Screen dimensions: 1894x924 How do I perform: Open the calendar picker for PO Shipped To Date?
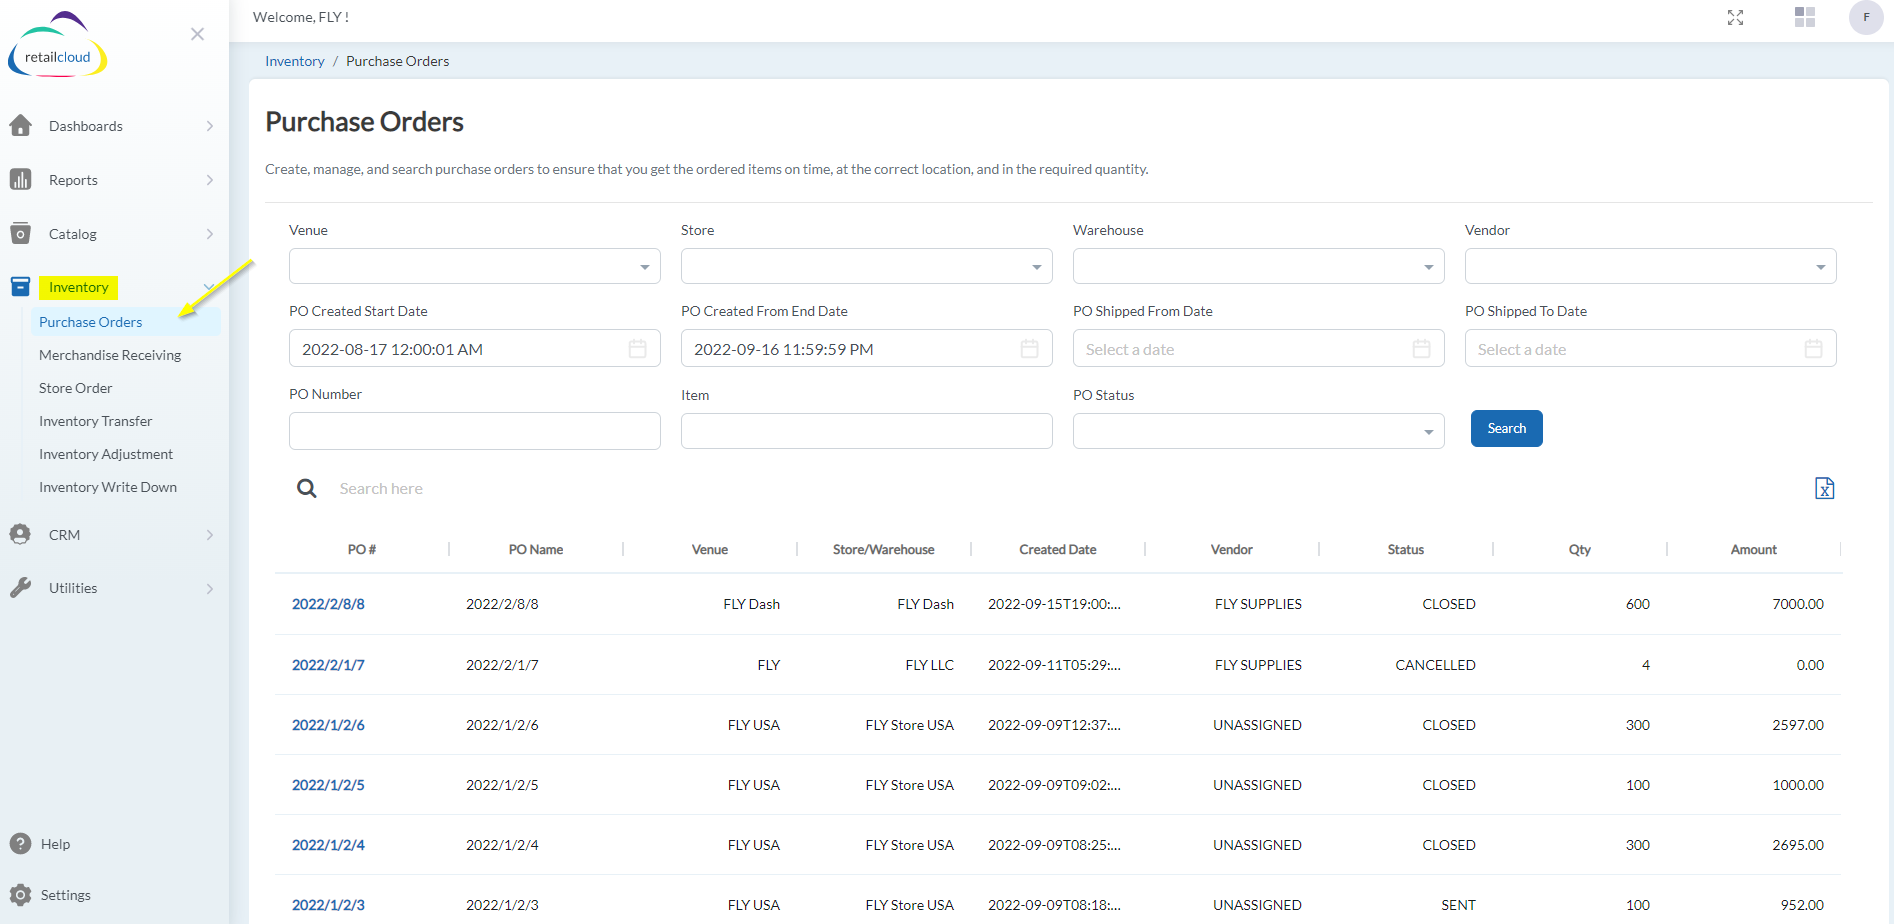(1814, 348)
